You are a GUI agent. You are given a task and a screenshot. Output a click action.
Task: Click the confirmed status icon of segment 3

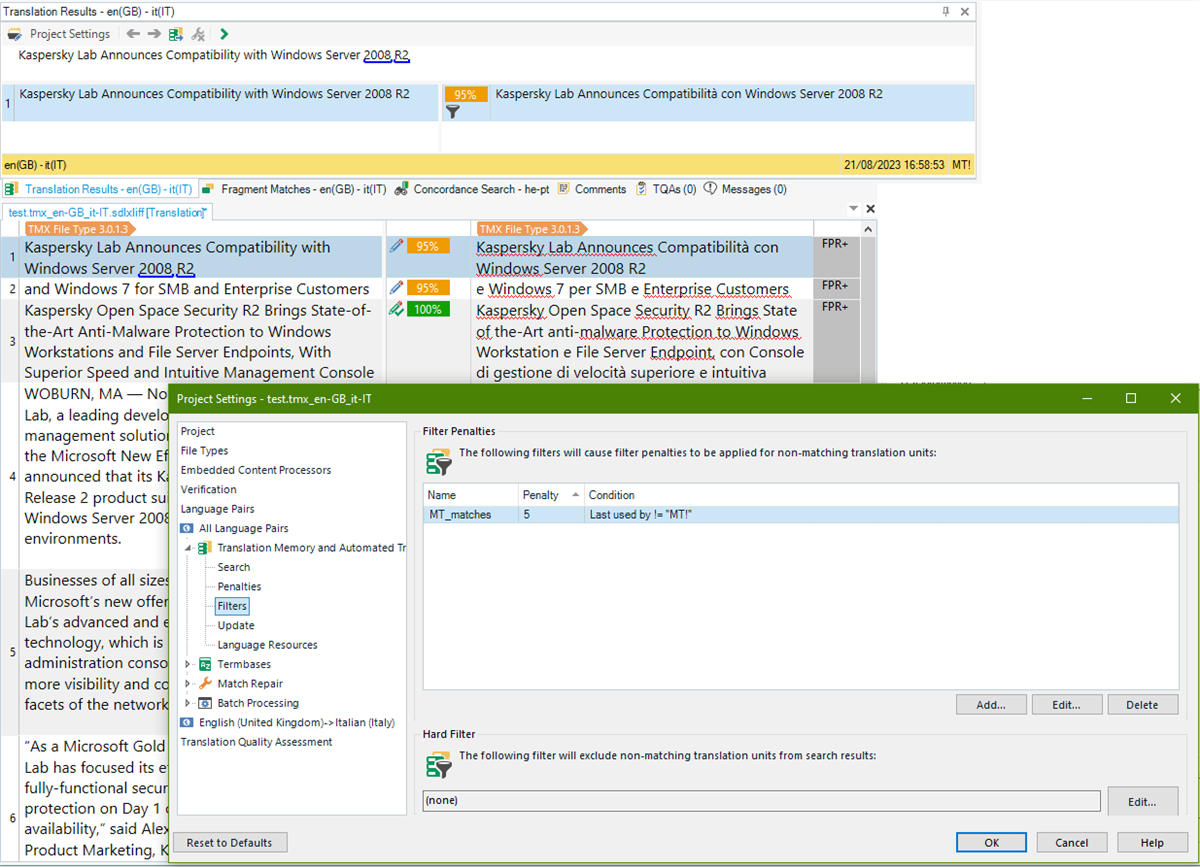point(397,309)
